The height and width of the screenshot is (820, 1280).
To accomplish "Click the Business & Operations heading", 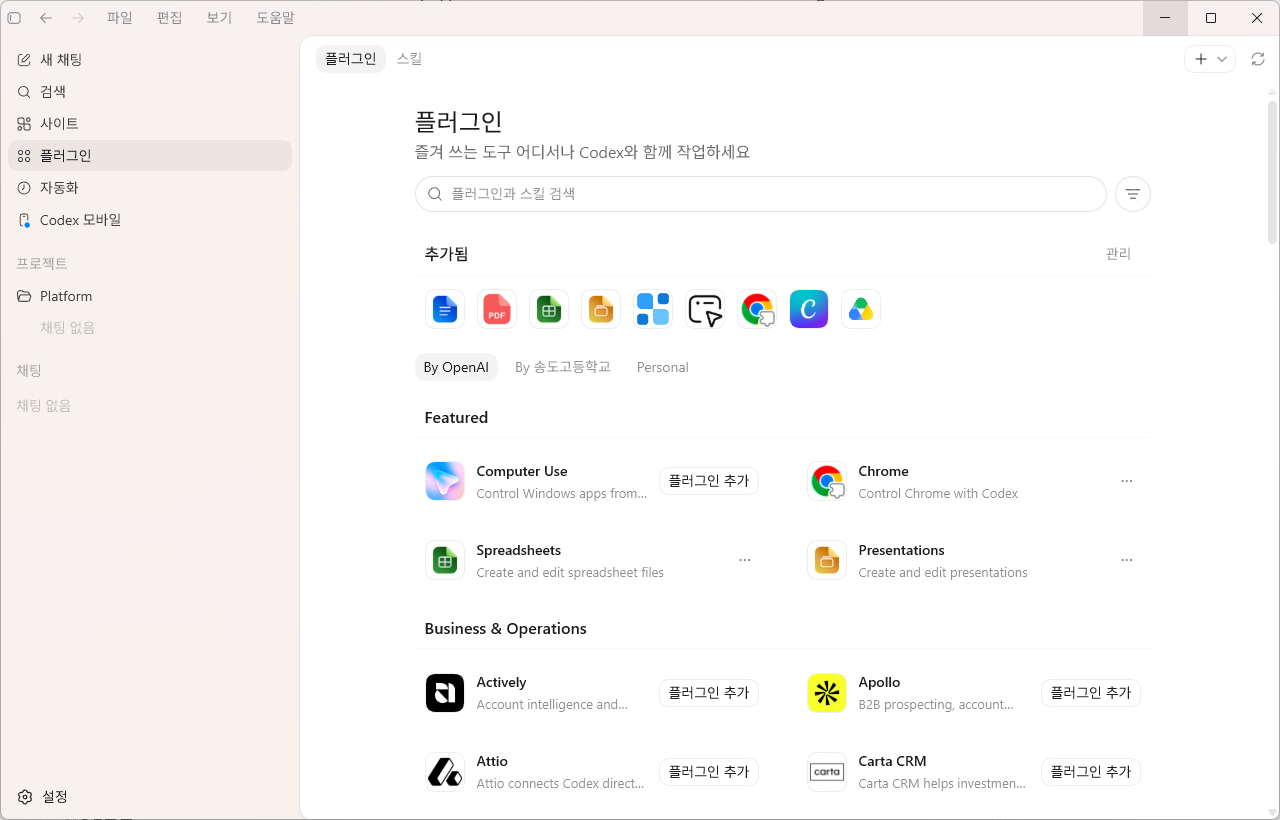I will pos(505,629).
